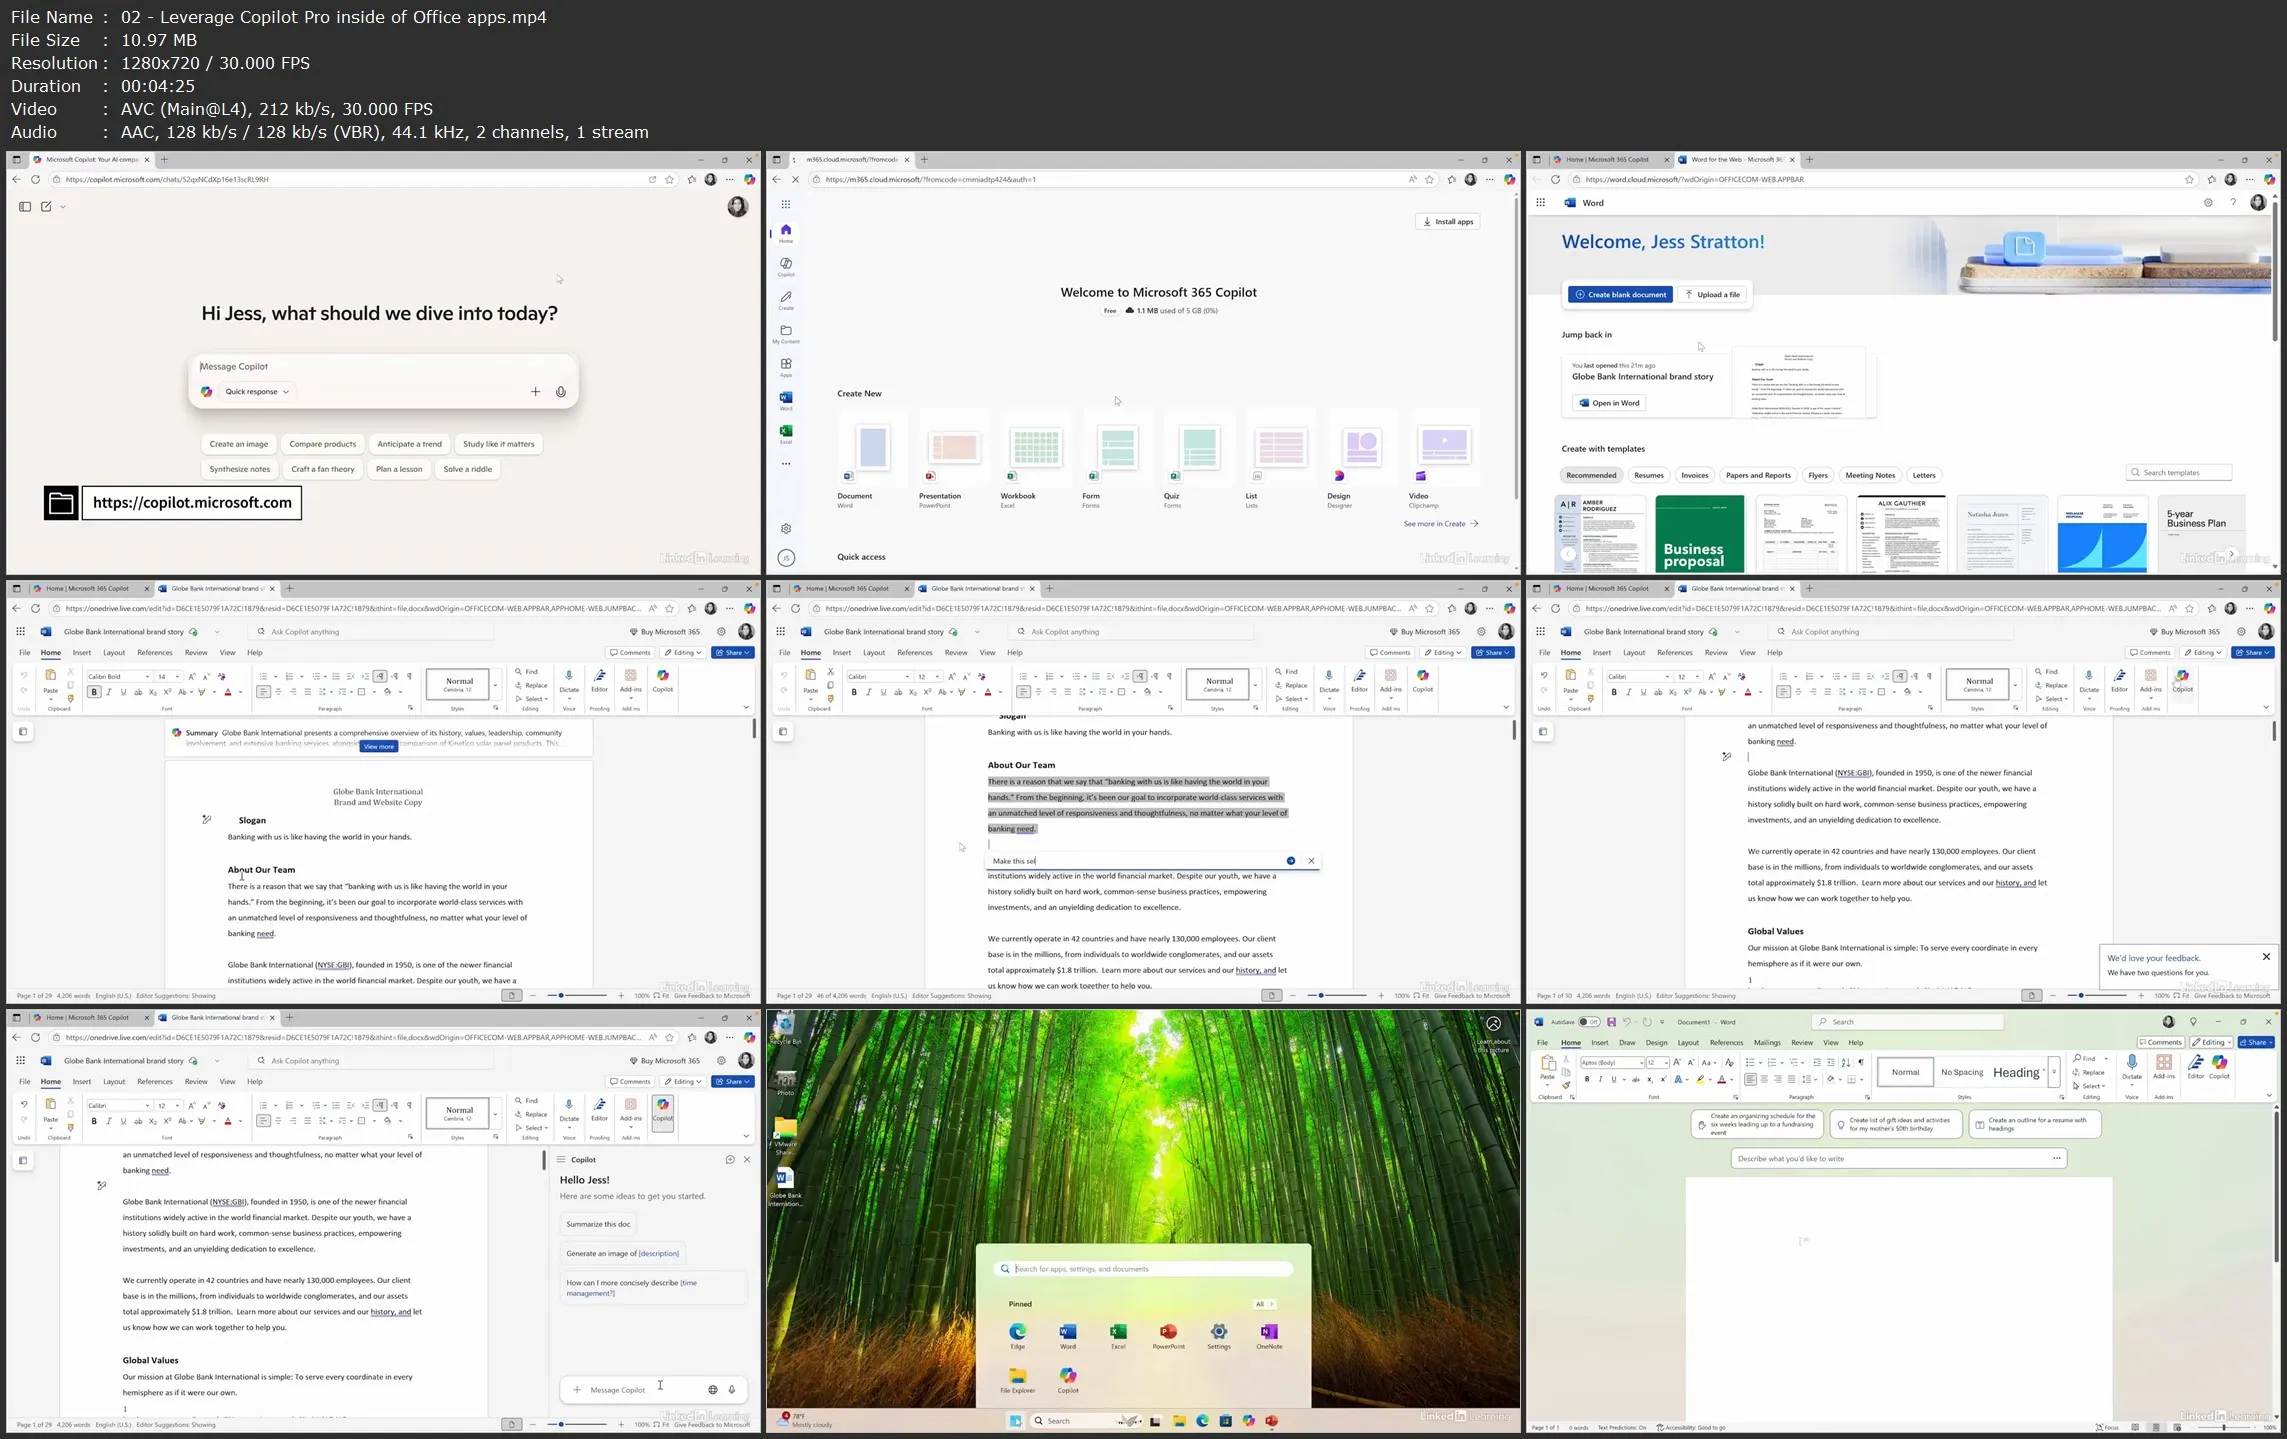Open OneNote from Start menu pinned apps
This screenshot has width=2287, height=1439.
pyautogui.click(x=1269, y=1336)
